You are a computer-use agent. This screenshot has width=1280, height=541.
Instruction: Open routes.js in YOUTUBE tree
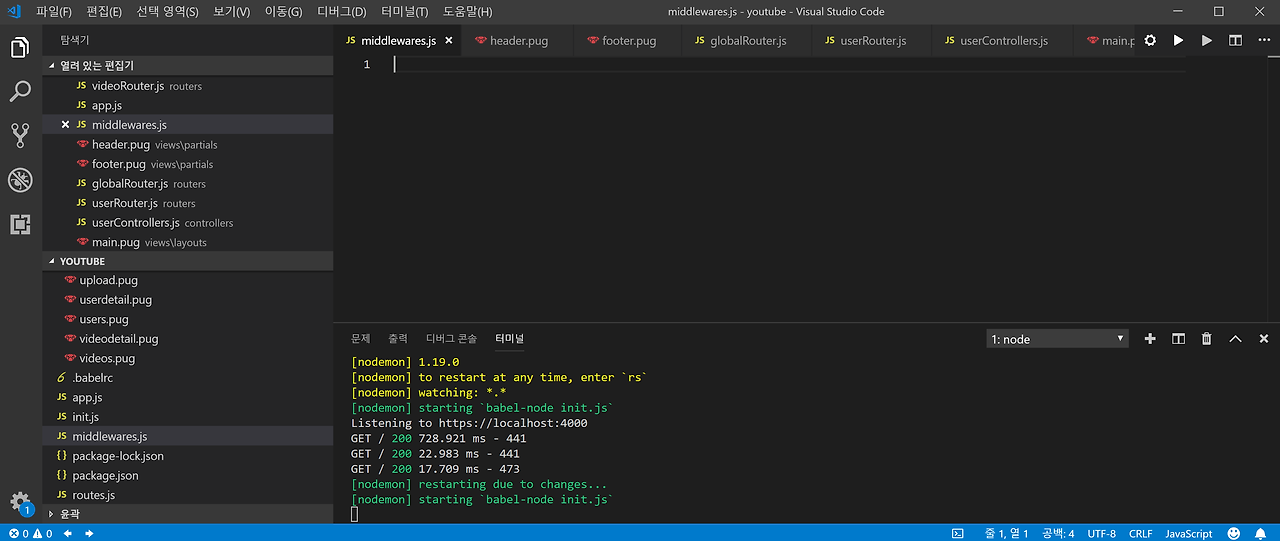pyautogui.click(x=187, y=495)
